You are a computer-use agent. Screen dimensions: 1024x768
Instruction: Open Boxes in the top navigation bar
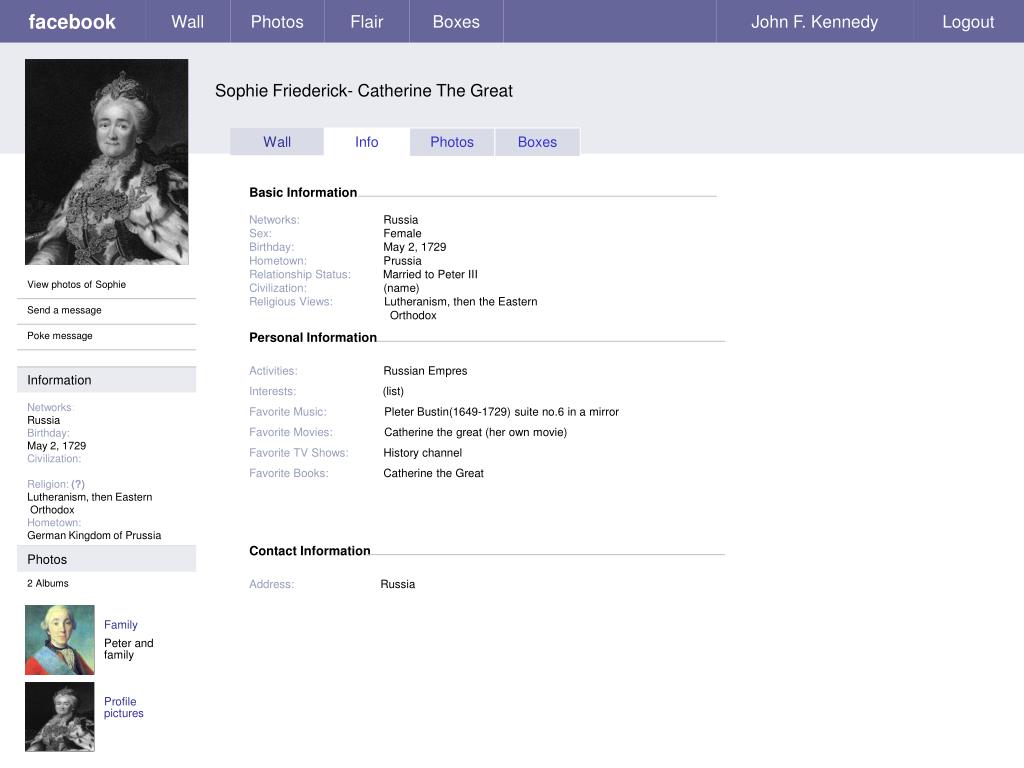(456, 22)
